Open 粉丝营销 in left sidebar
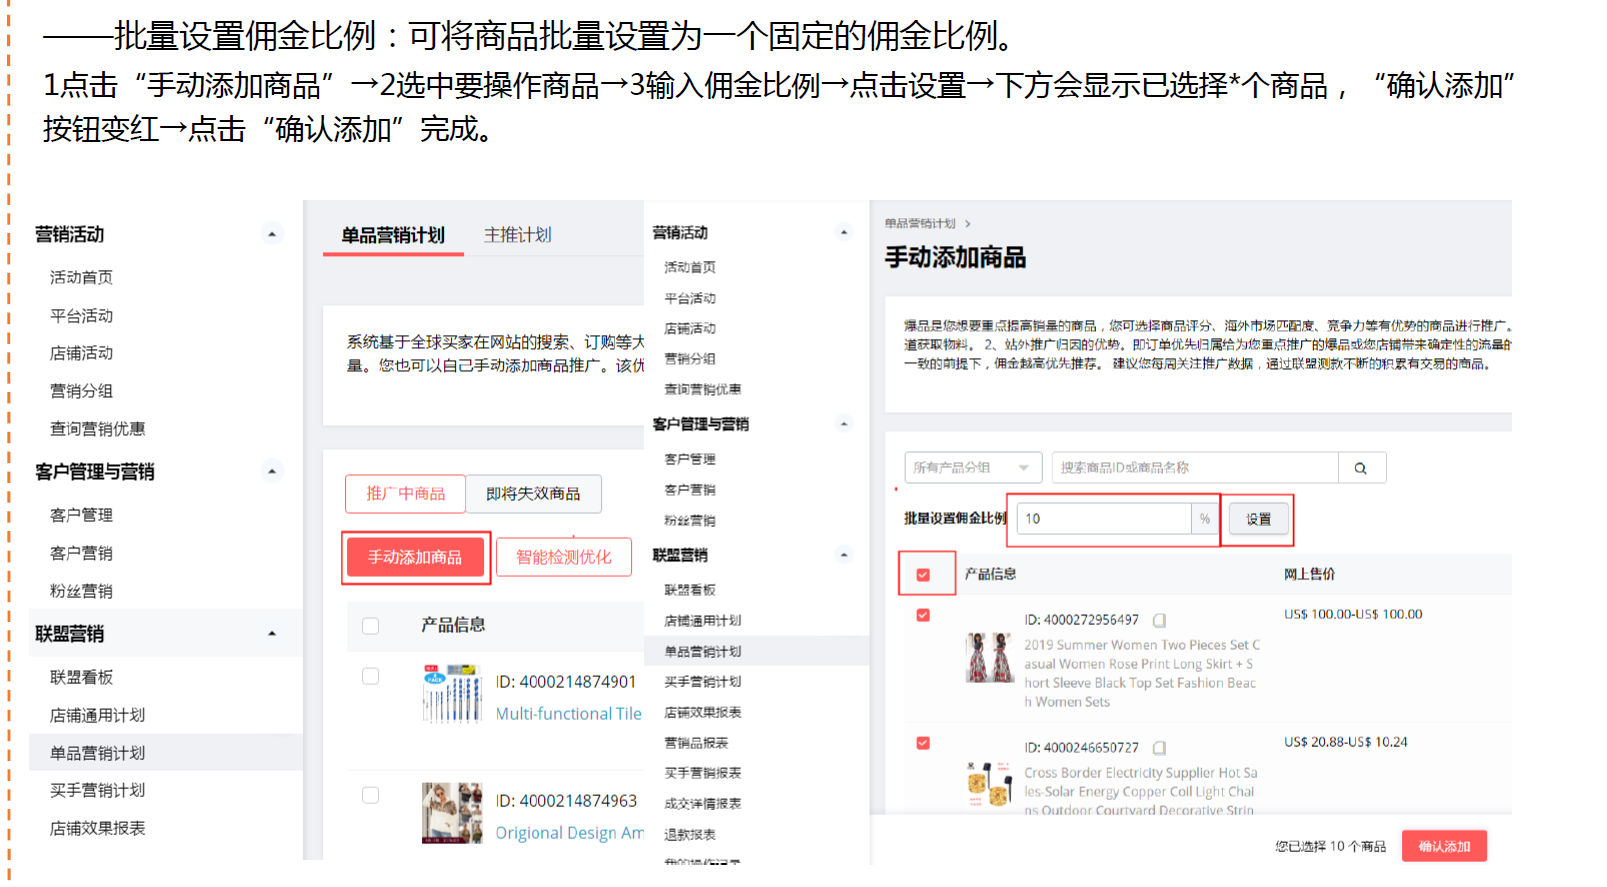1607x887 pixels. tap(82, 591)
